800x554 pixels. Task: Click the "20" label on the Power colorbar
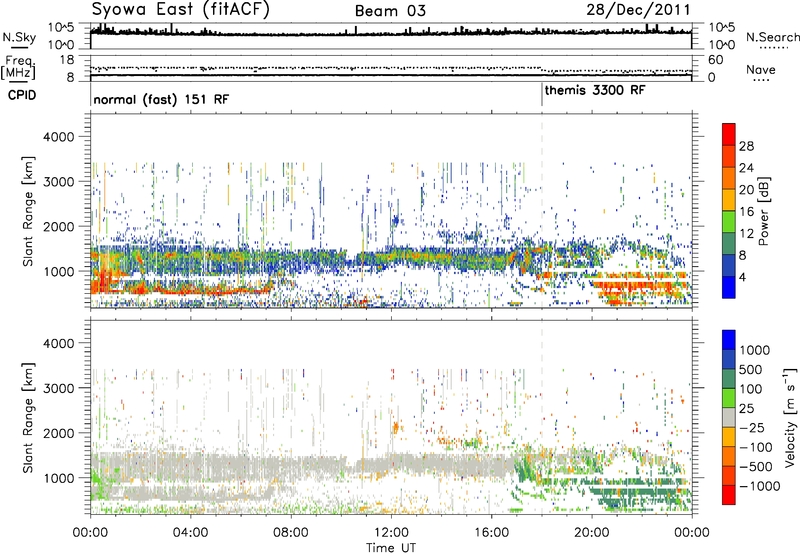tap(746, 190)
